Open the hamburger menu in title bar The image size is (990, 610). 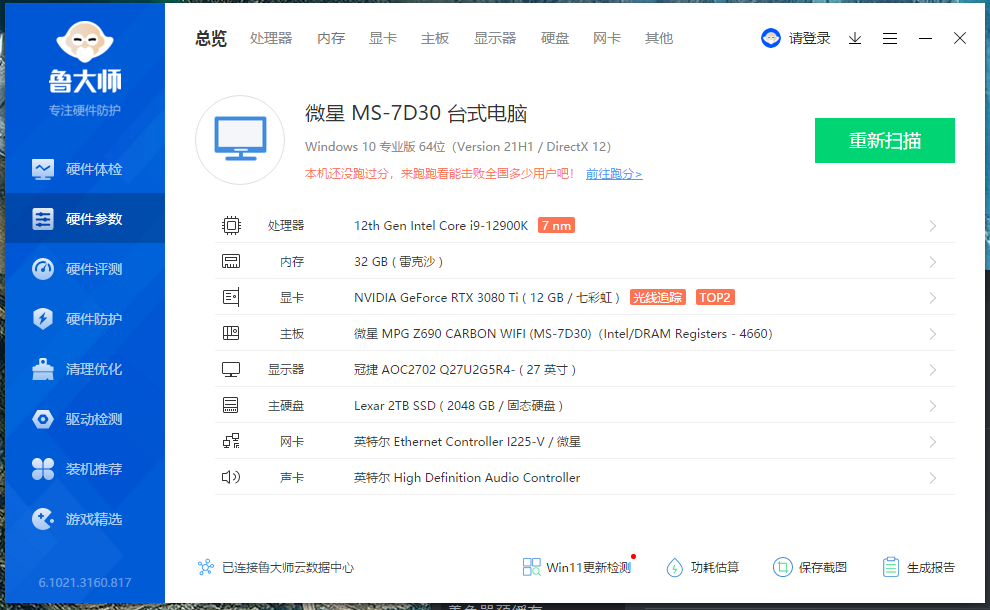(890, 38)
